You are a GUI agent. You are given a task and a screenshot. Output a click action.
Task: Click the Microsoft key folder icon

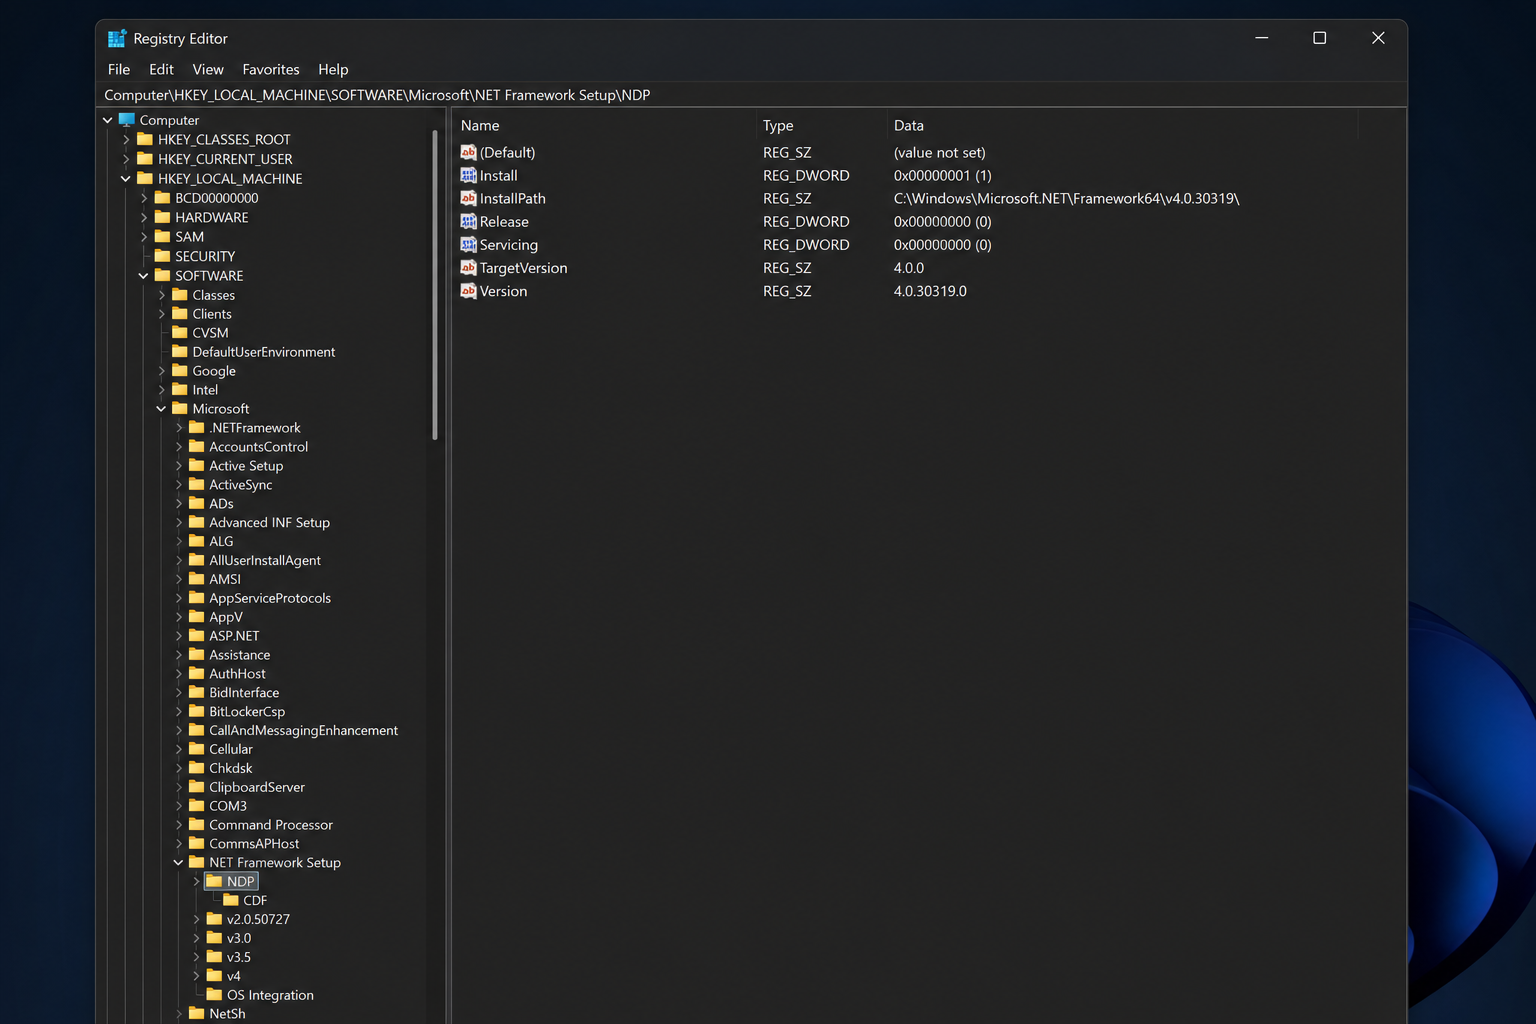coord(180,409)
